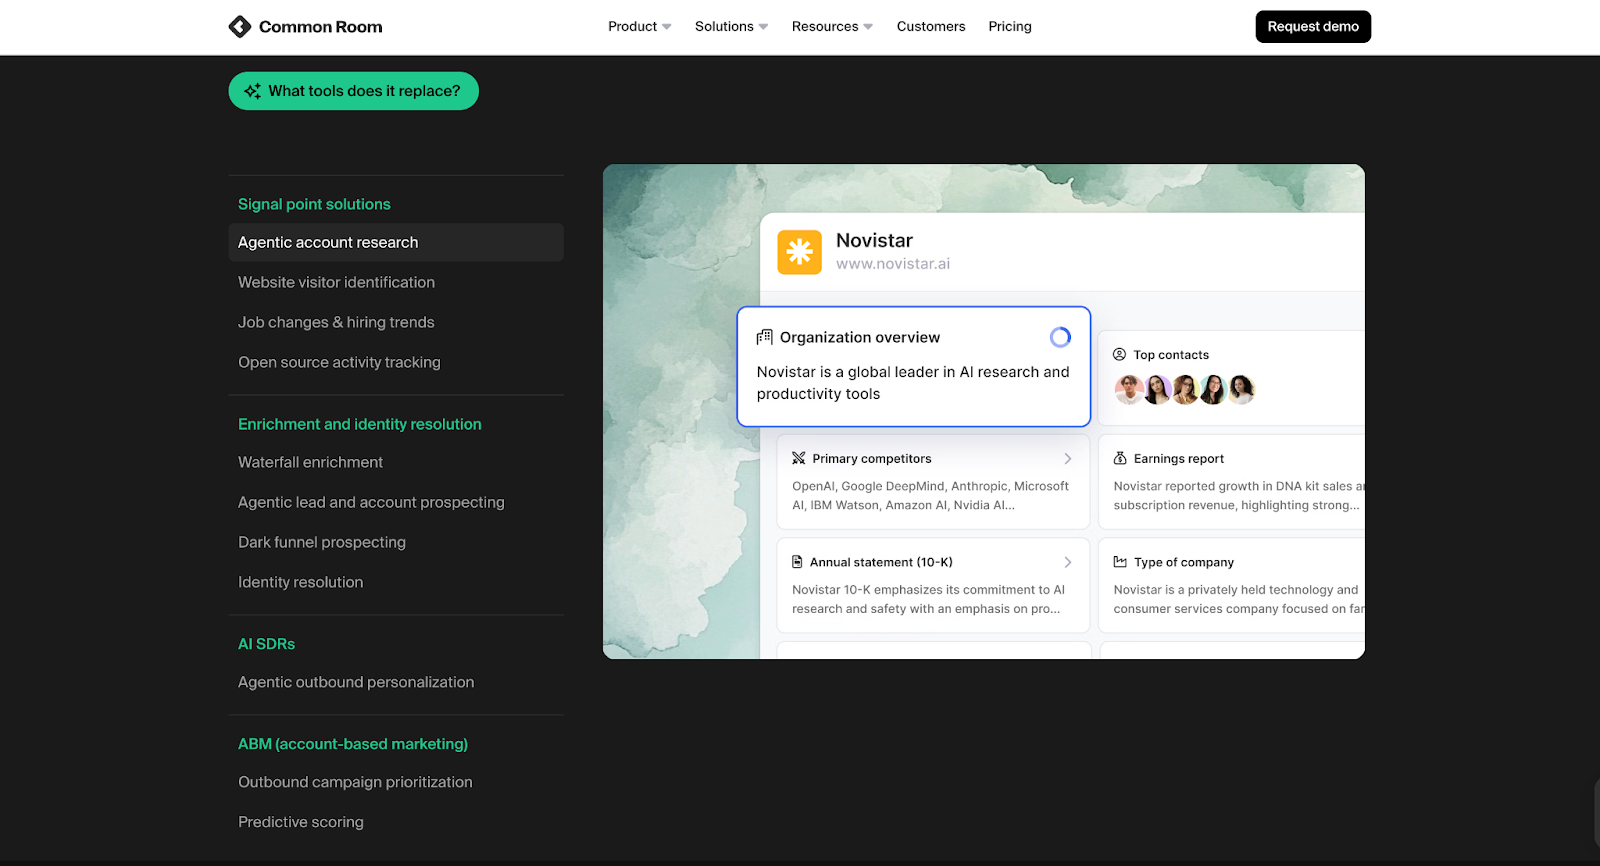
Task: Click the Earnings report label
Action: [x=1179, y=458]
